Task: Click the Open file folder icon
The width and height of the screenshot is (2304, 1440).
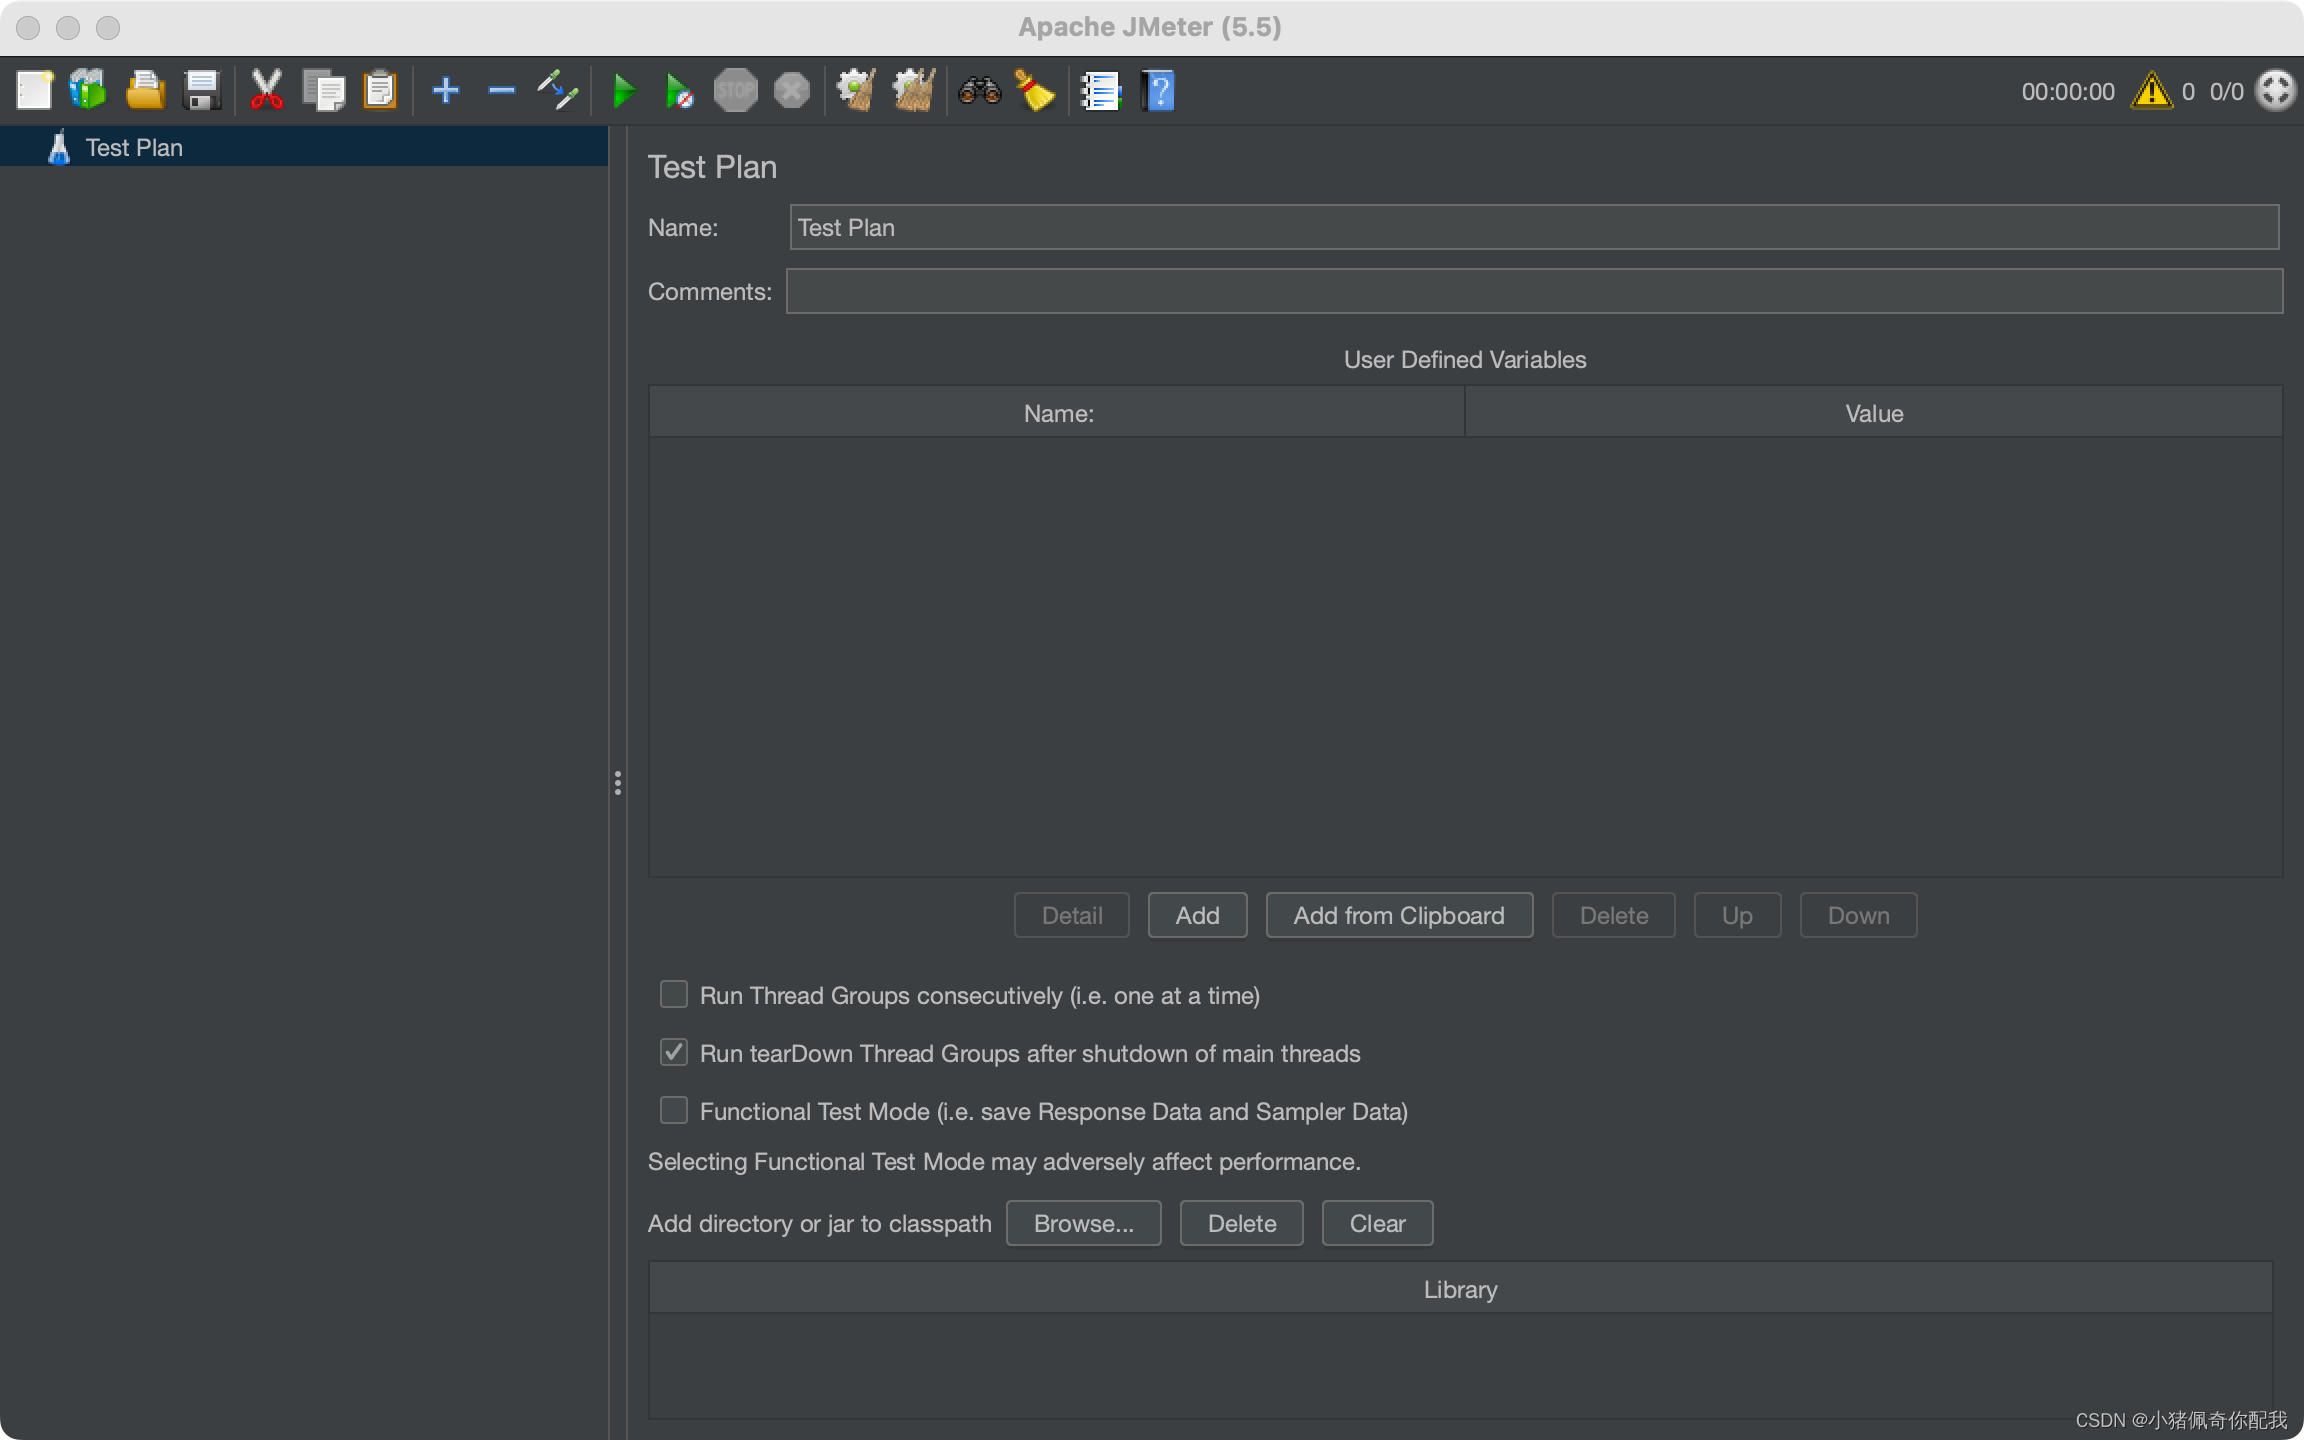Action: 145,91
